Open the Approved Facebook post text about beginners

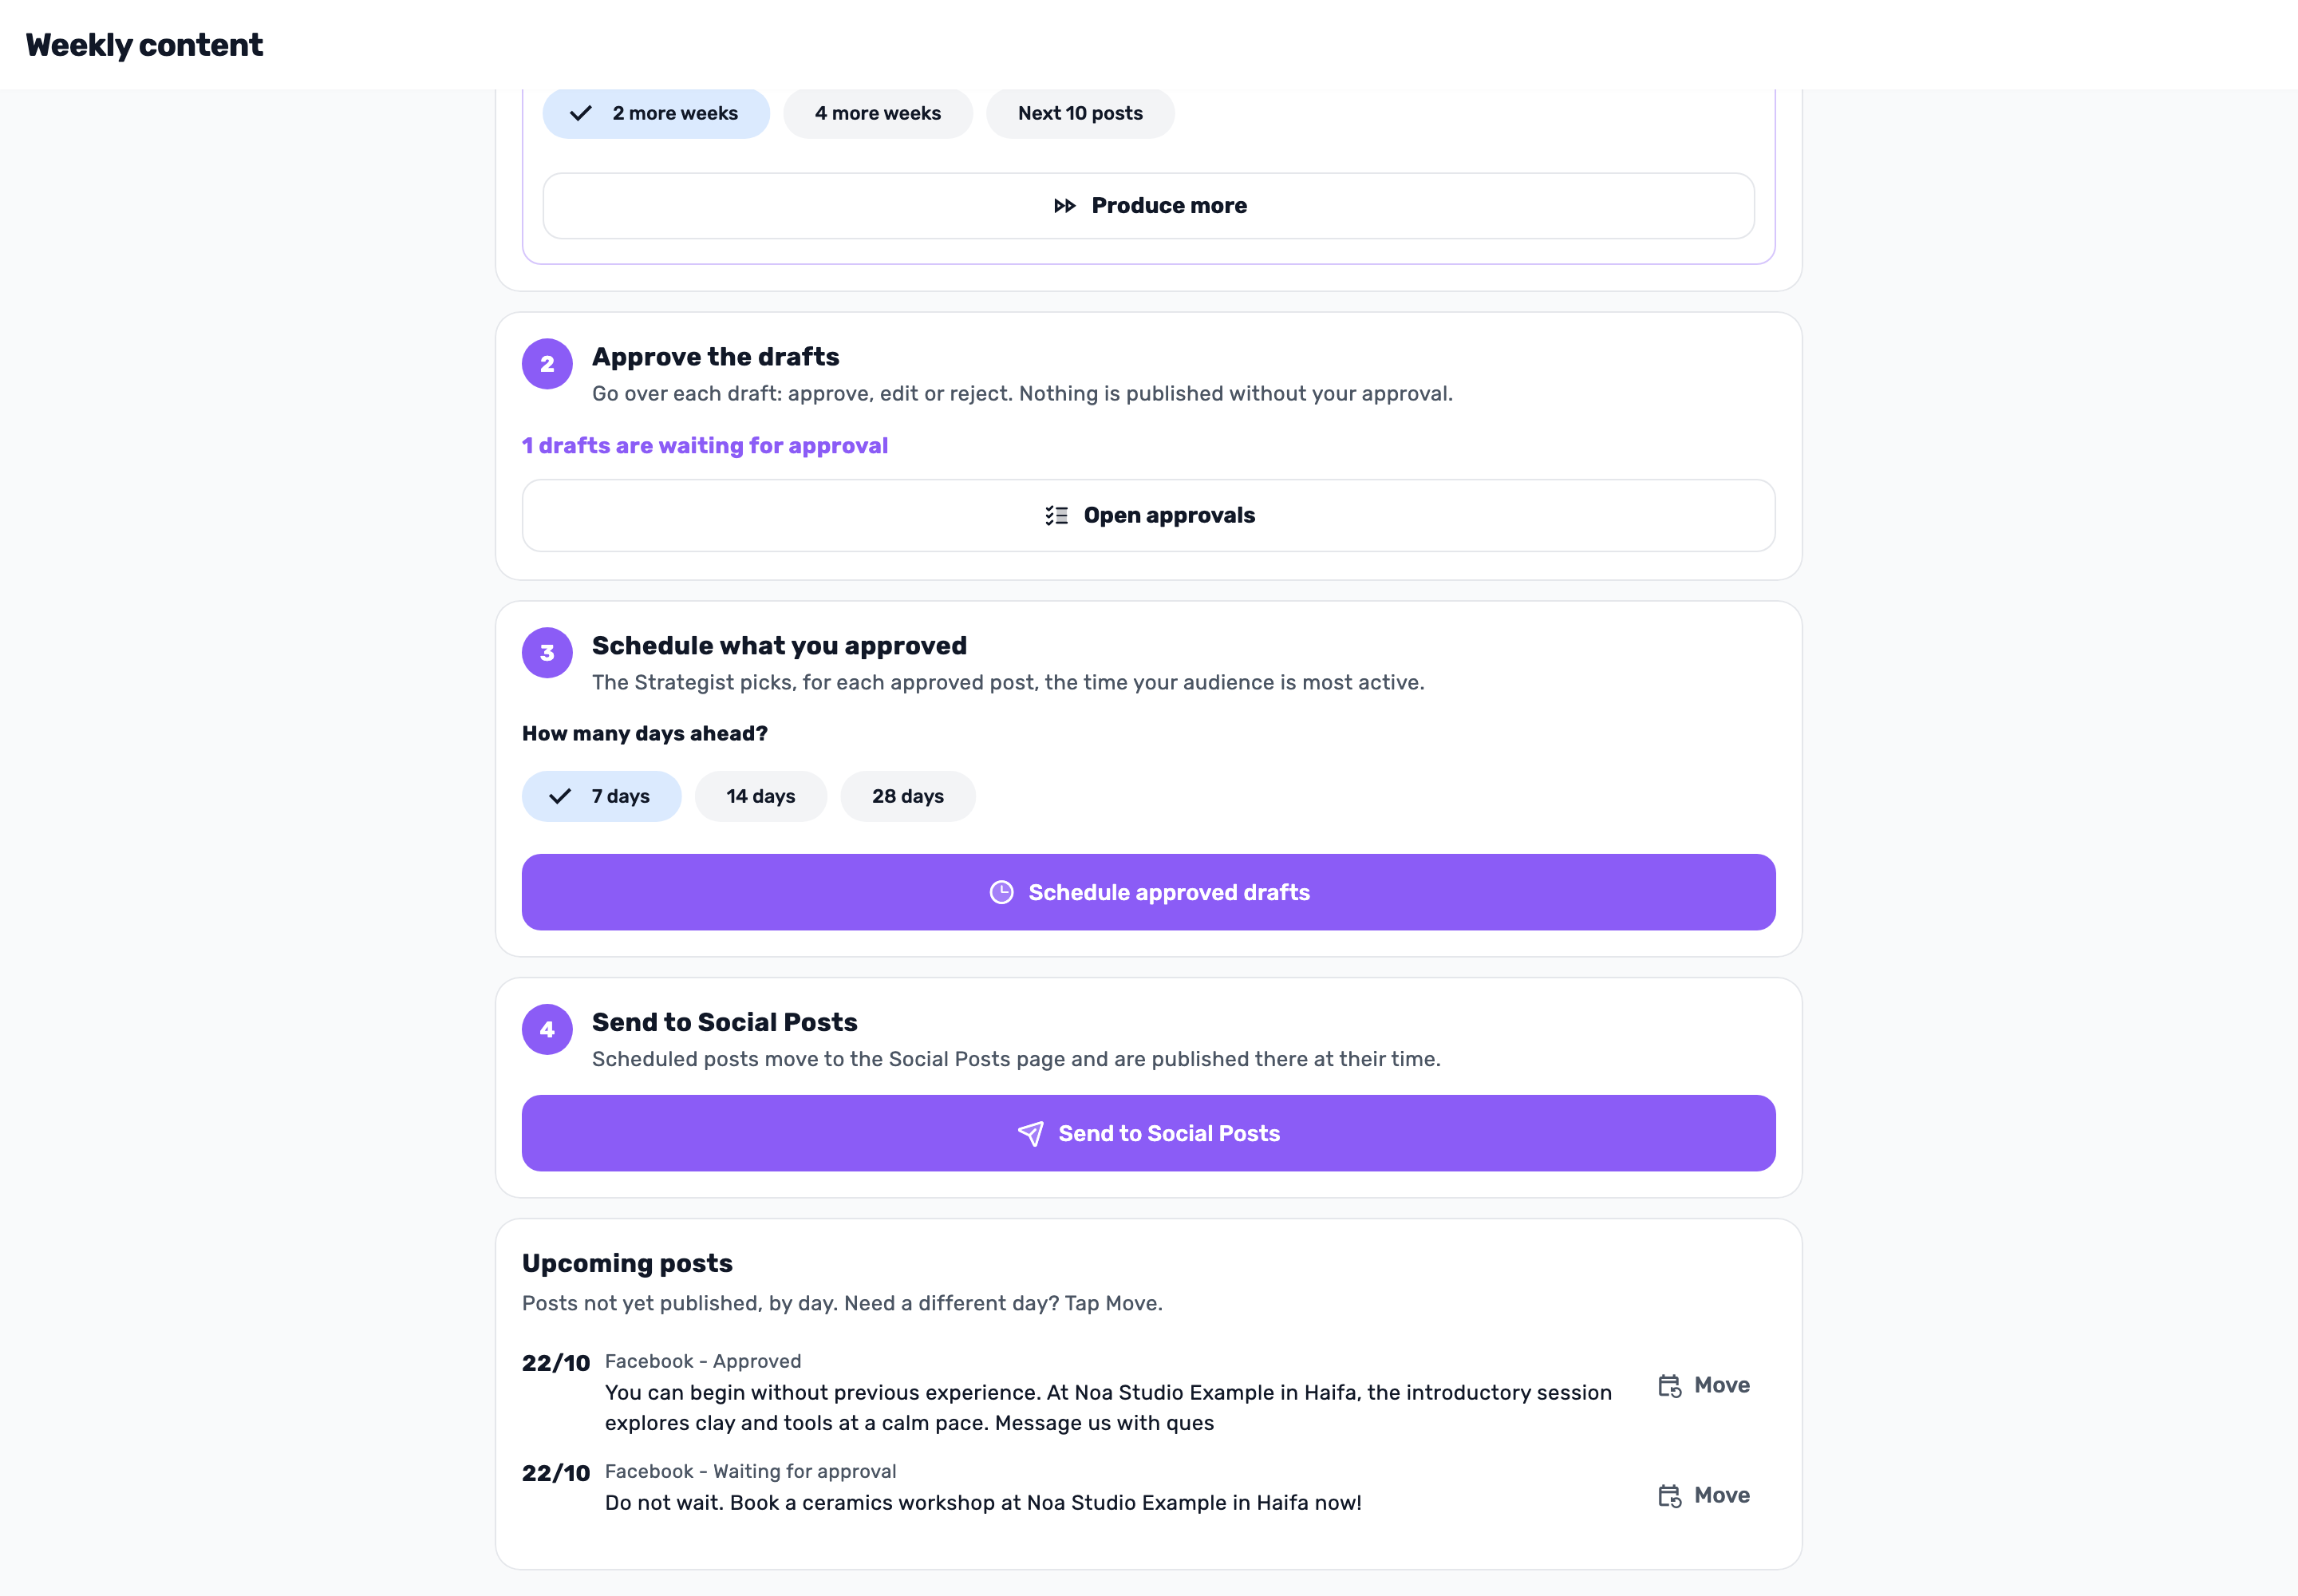point(1108,1408)
